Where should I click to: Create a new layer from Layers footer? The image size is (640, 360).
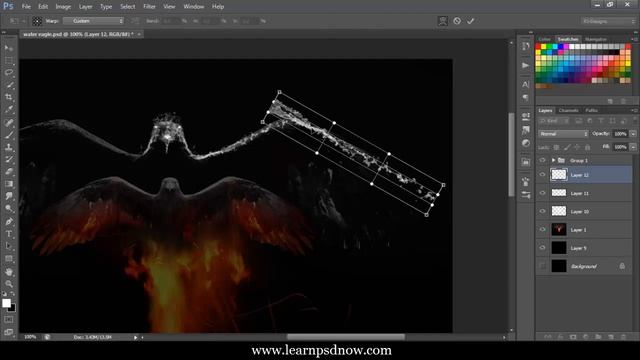(x=611, y=337)
